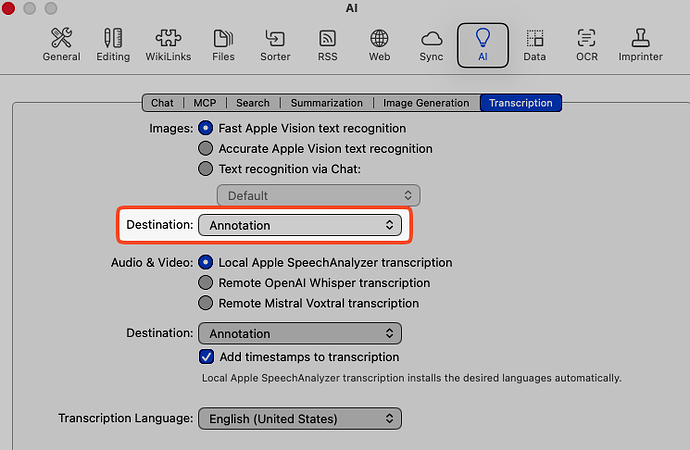Open the Images Destination dropdown
This screenshot has height=450, width=690.
pos(300,225)
